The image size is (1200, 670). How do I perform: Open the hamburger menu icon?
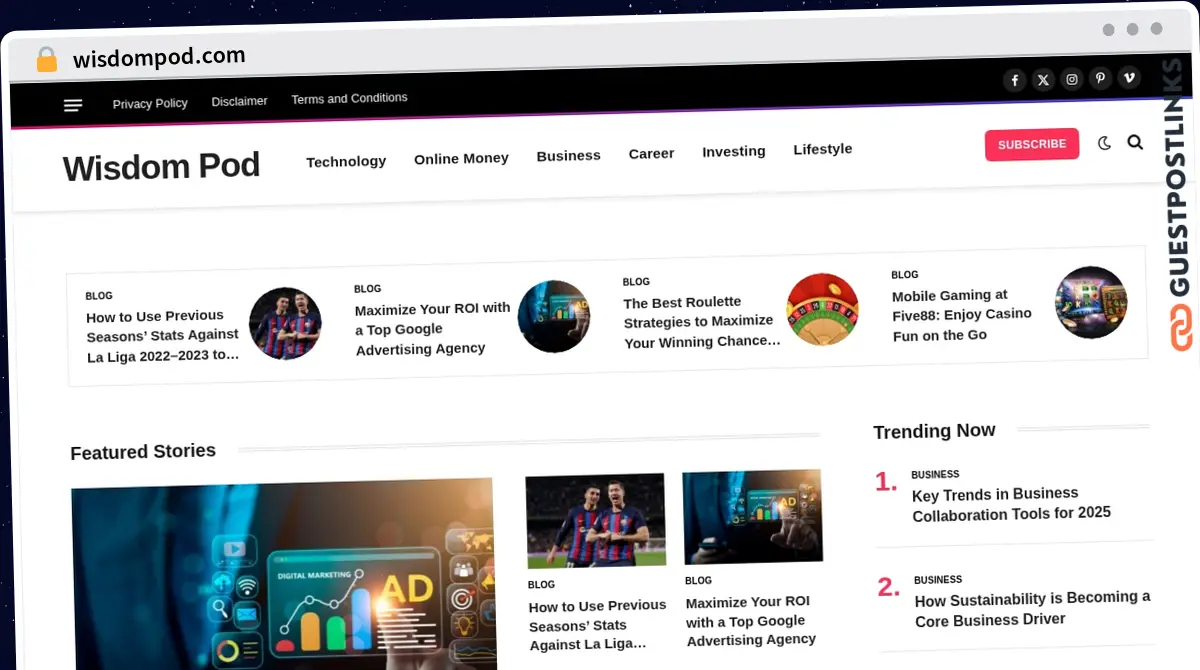73,105
